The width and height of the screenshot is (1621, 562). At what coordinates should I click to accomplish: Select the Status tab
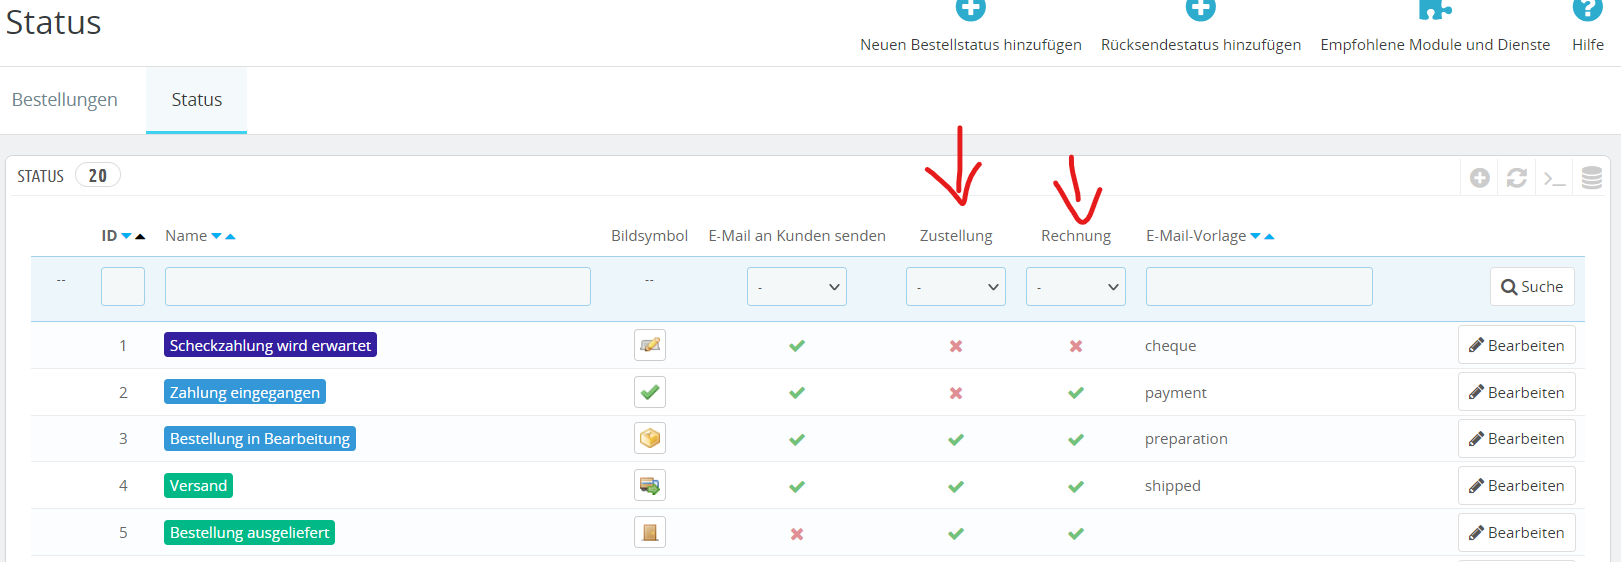point(197,100)
